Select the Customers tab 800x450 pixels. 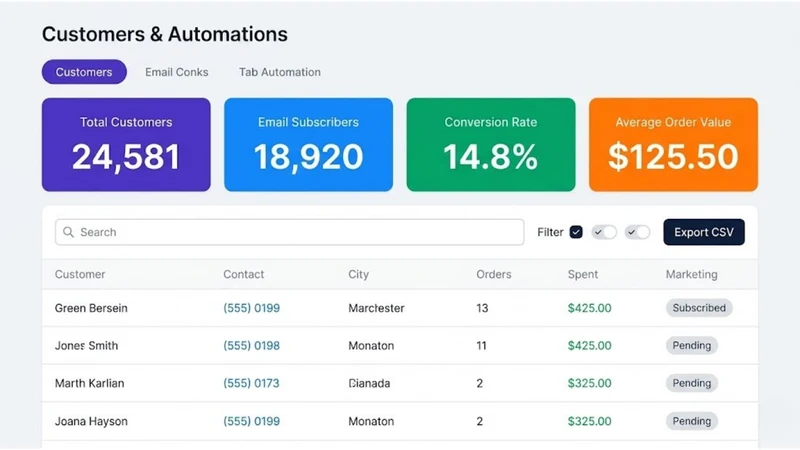pos(84,72)
